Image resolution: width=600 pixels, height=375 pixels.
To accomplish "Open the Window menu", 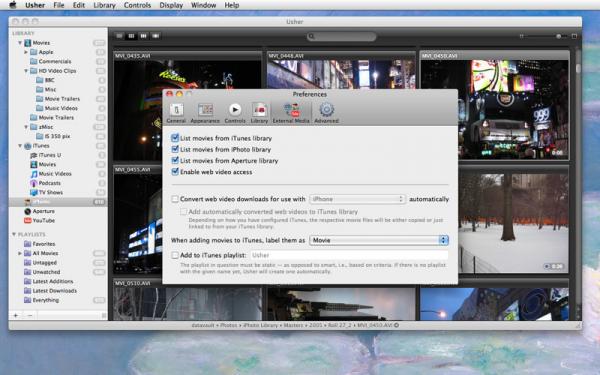I will (204, 5).
